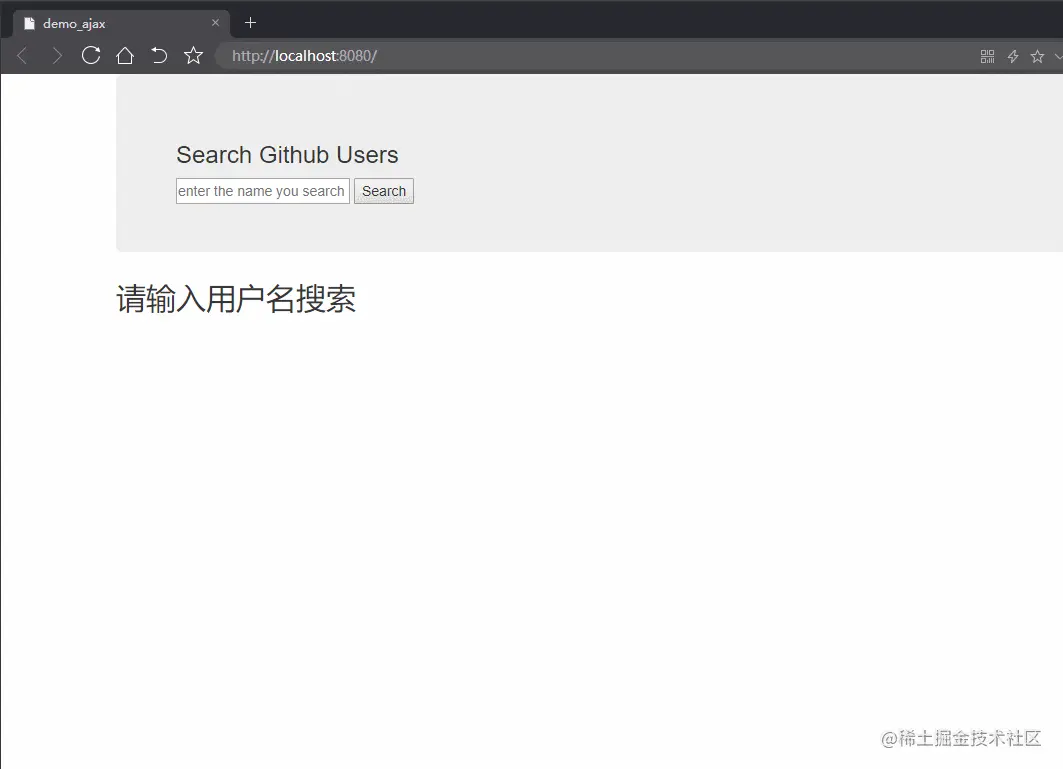Open a new tab with the plus button
The height and width of the screenshot is (769, 1063).
pyautogui.click(x=250, y=22)
